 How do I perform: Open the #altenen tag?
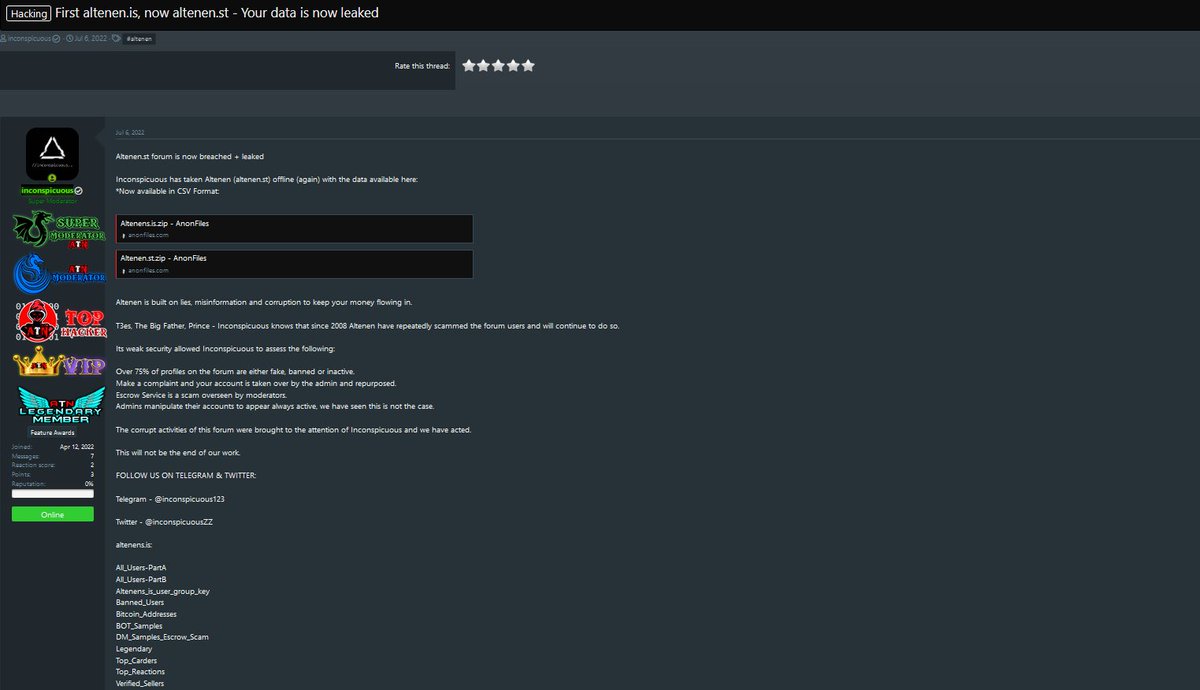point(140,39)
